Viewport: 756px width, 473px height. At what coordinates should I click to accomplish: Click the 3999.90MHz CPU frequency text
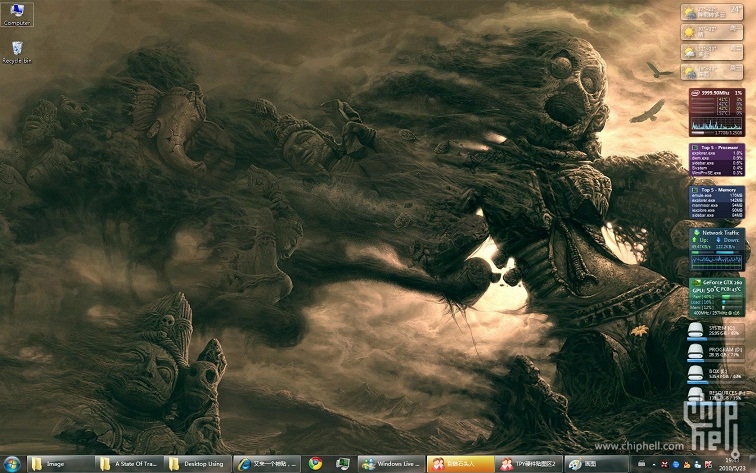715,93
